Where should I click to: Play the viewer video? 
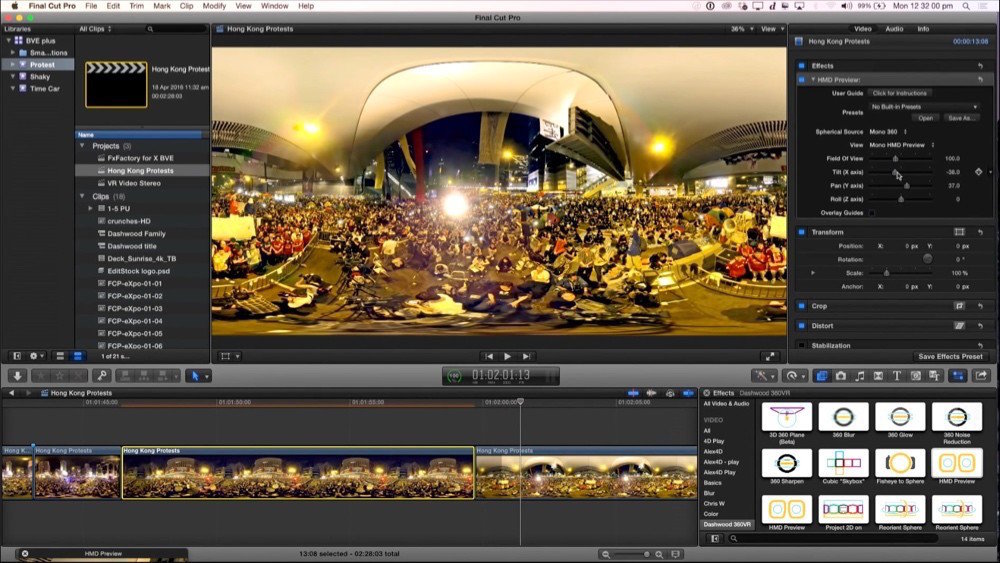[508, 356]
